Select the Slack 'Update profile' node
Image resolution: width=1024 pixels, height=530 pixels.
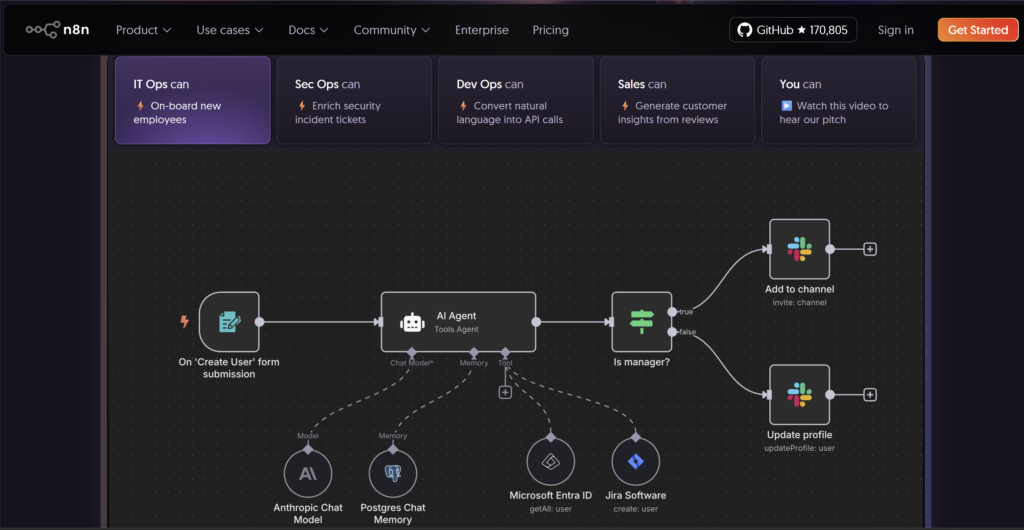799,395
